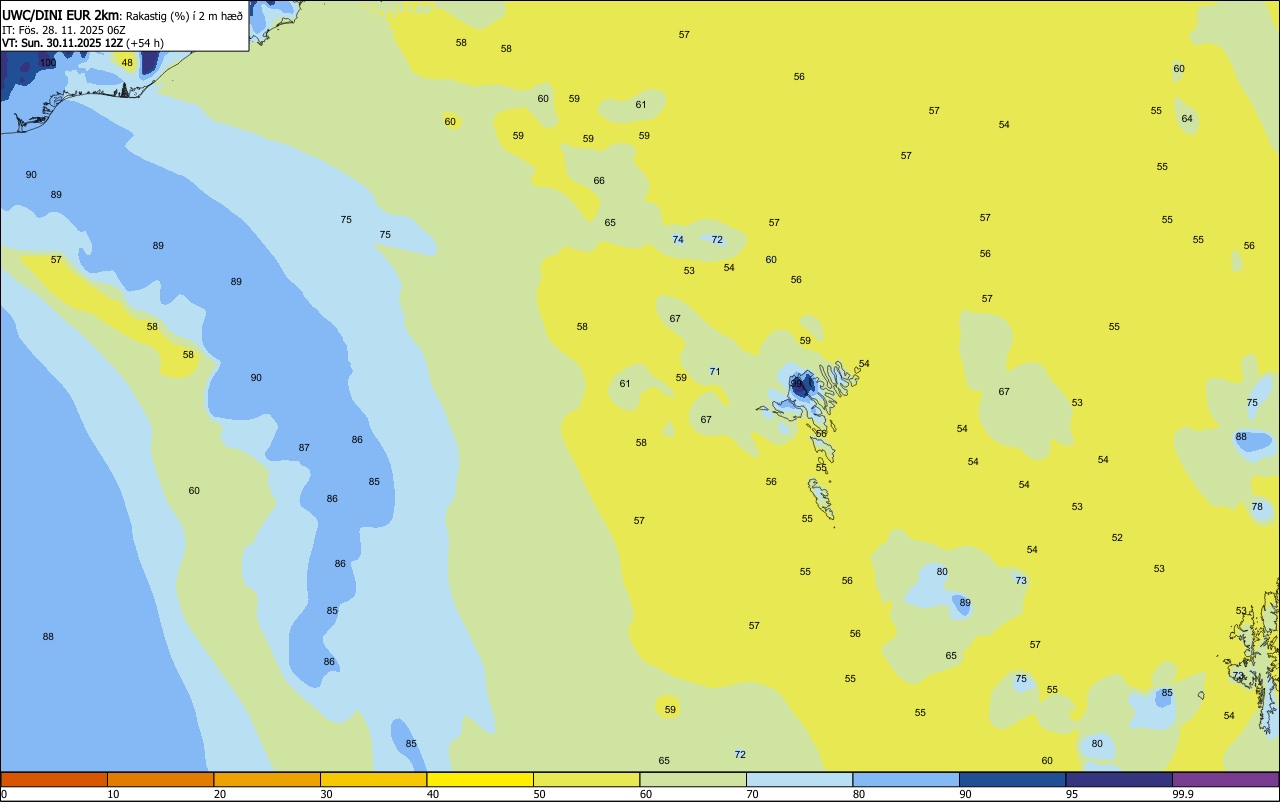Click the 90–95 dark blue legend swatch
The height and width of the screenshot is (802, 1280).
[1012, 779]
